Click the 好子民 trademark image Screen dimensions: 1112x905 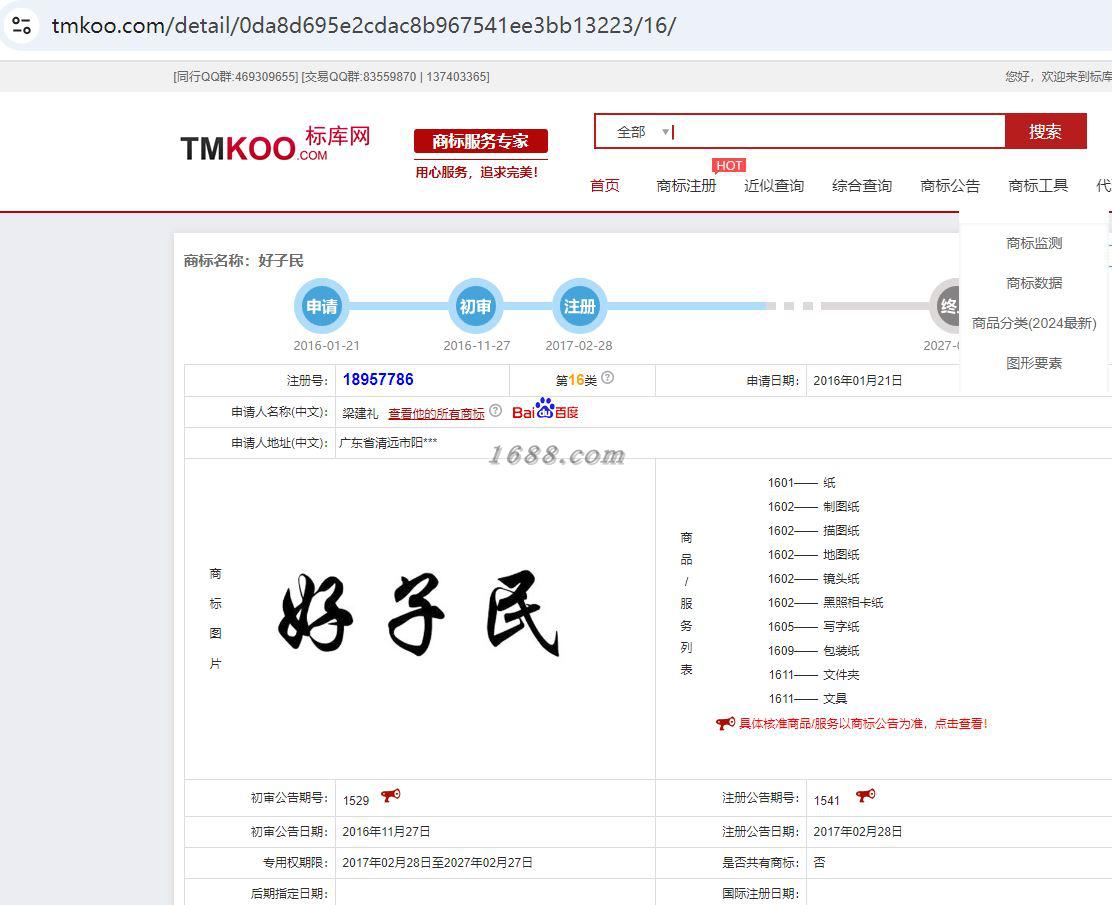tap(418, 614)
